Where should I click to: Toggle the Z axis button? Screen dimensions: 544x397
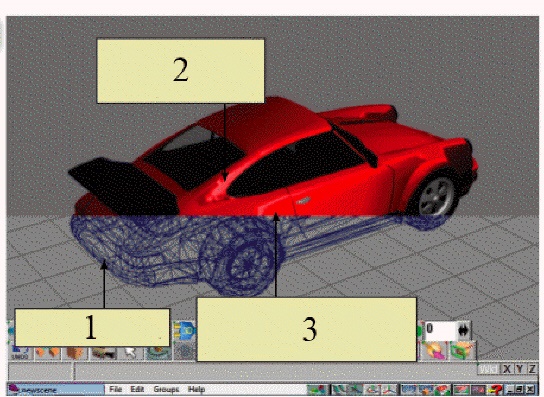coord(532,369)
